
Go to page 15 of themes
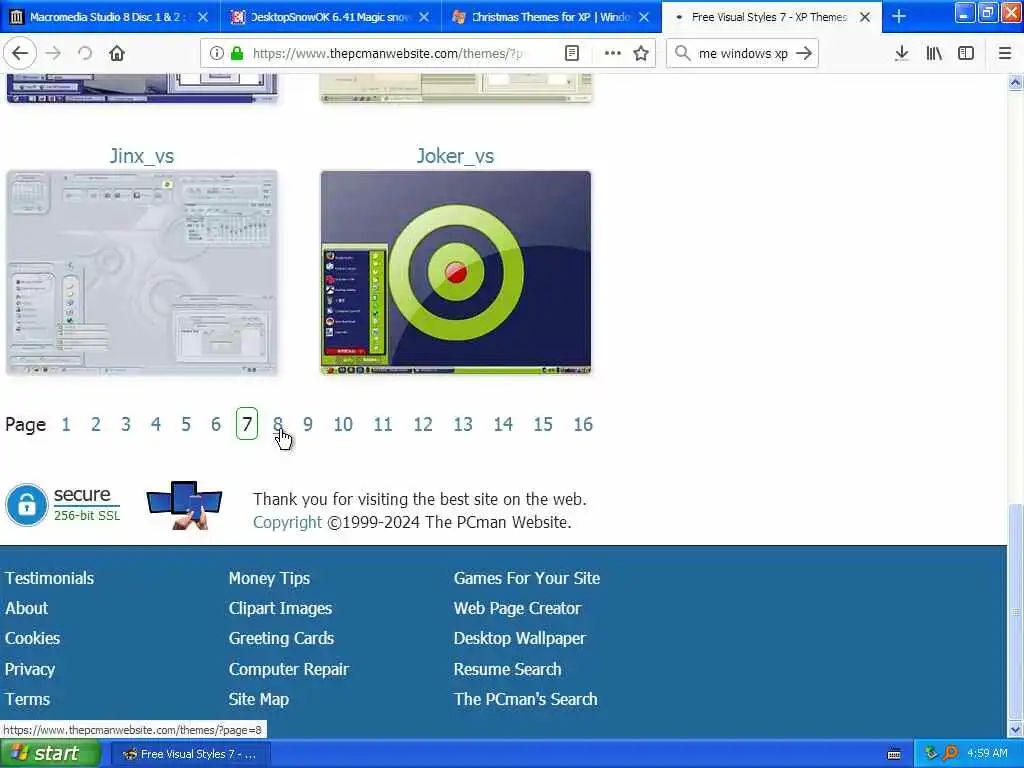[543, 424]
